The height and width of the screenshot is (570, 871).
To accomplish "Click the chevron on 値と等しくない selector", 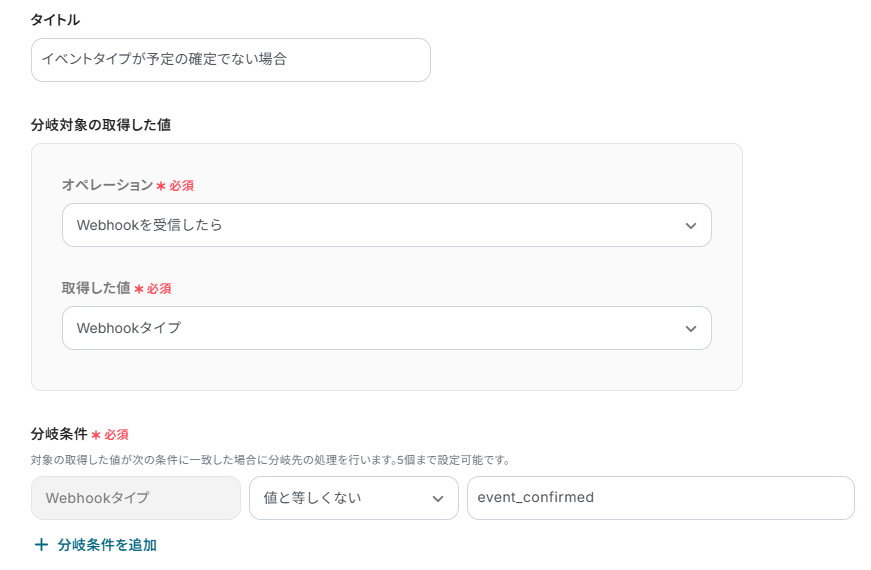I will point(437,498).
